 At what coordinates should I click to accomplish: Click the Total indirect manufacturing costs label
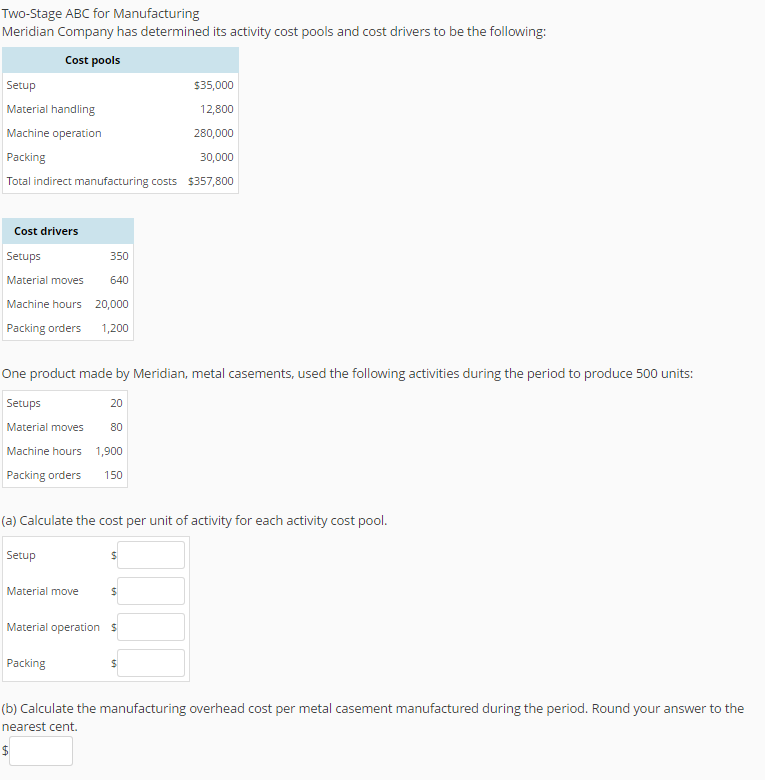click(91, 181)
